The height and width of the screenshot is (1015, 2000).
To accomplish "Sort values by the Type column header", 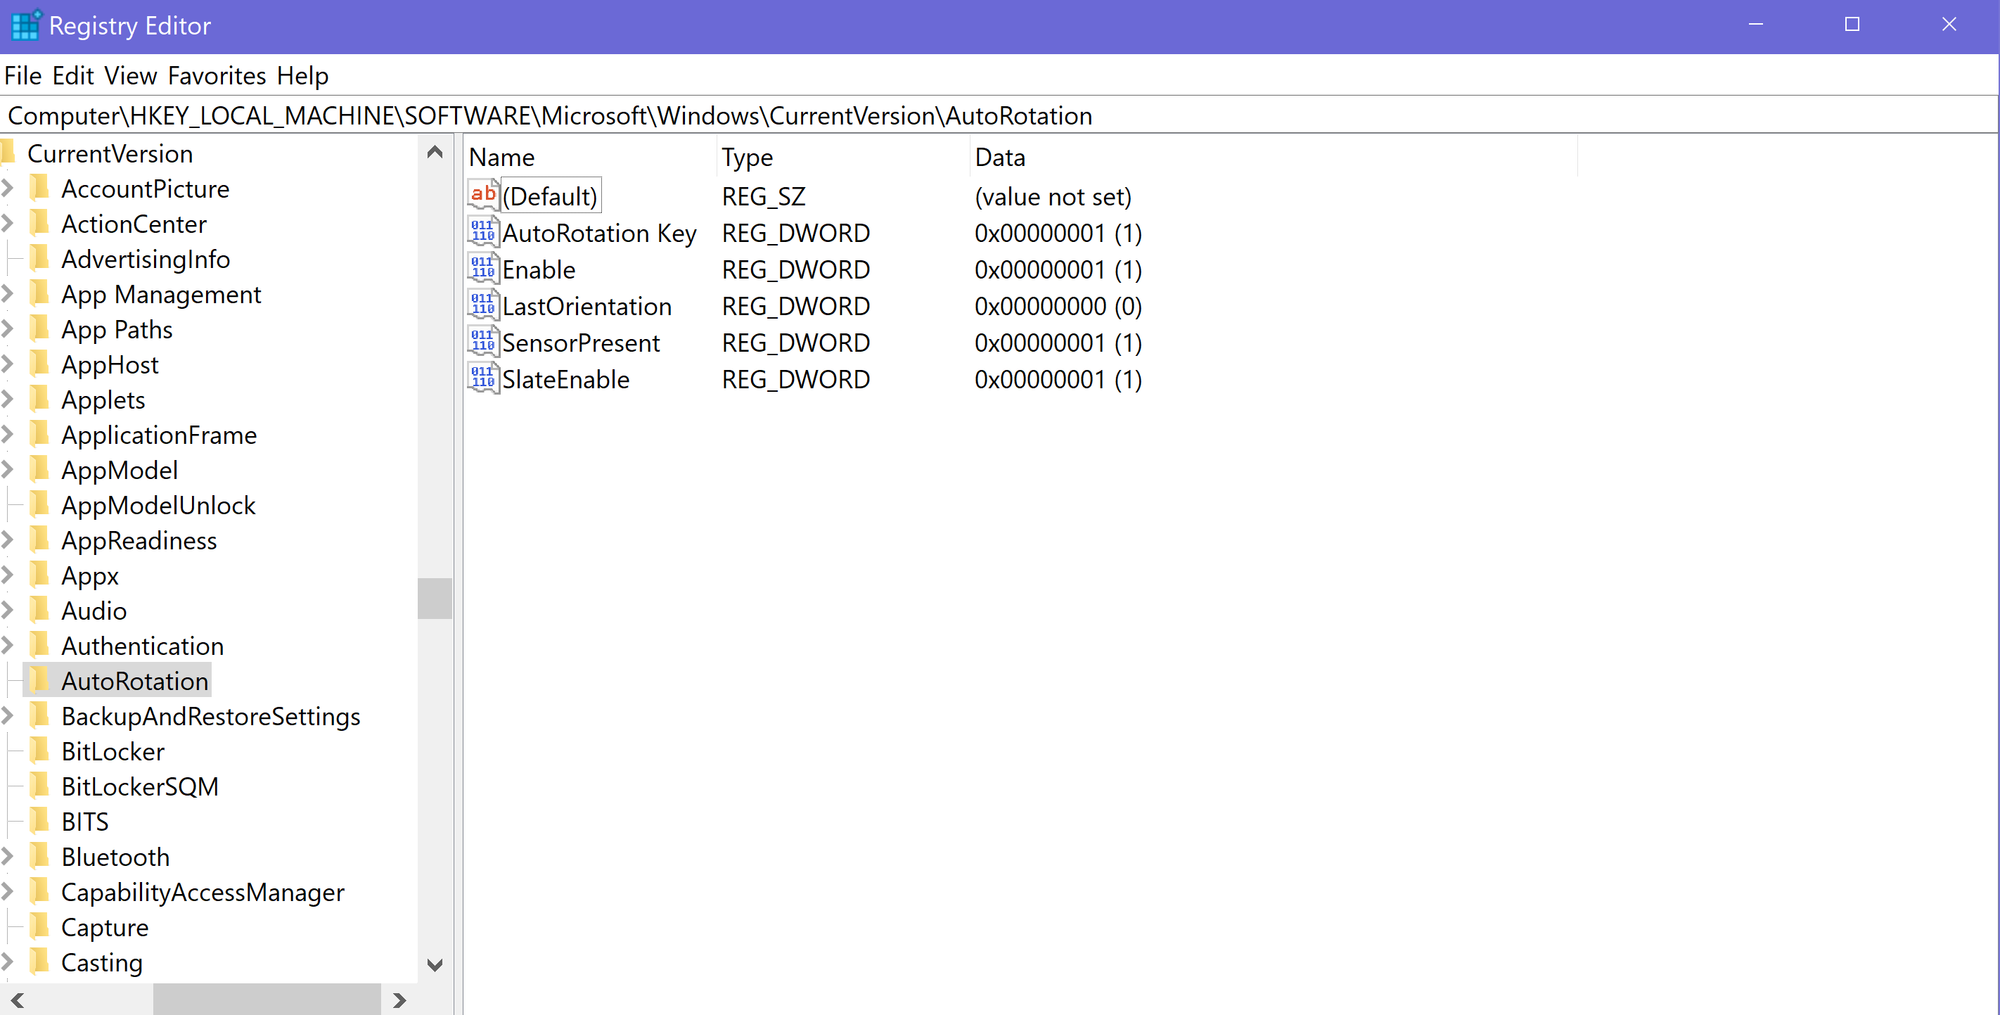I will pyautogui.click(x=843, y=157).
